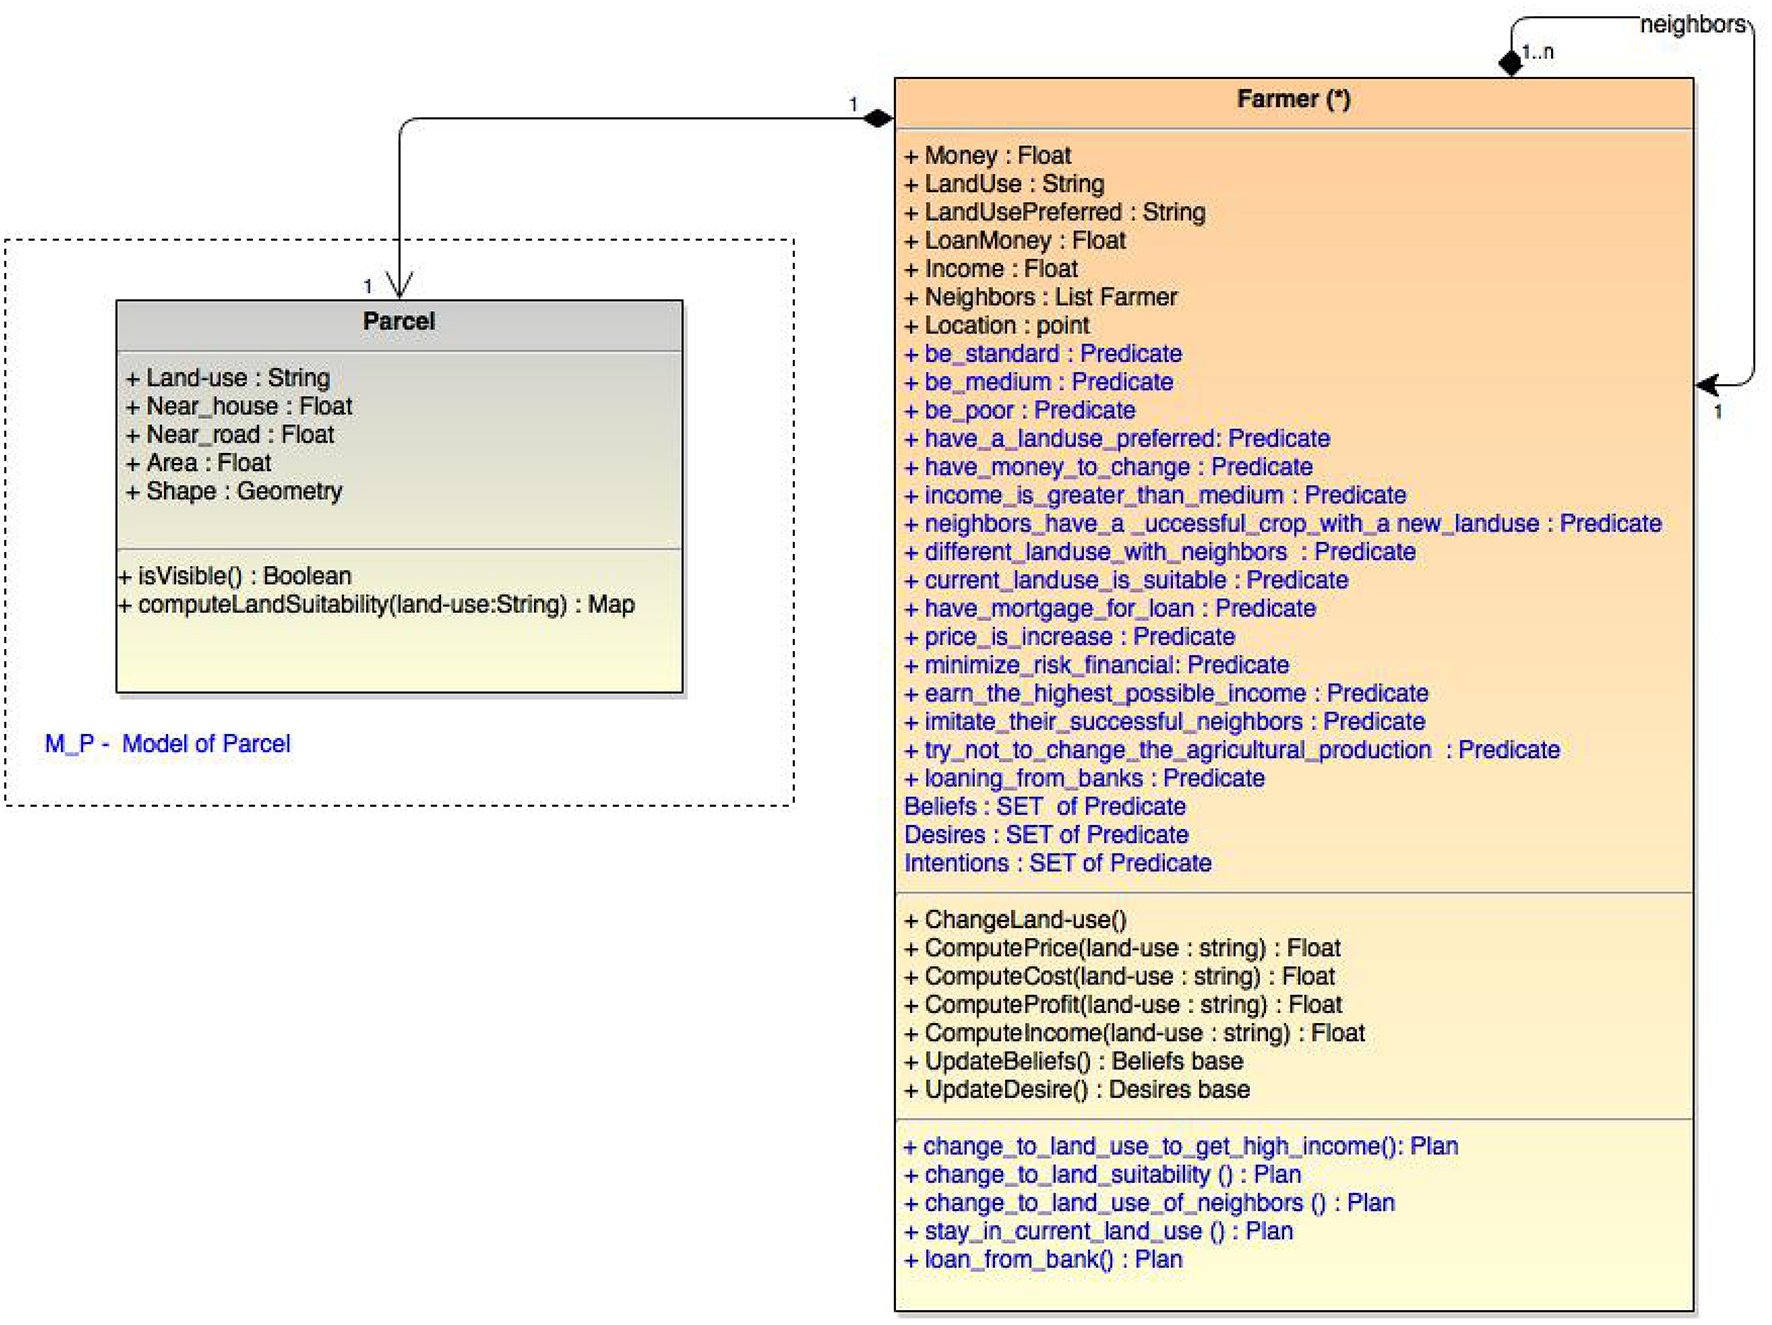This screenshot has height=1325, width=1772.
Task: Click the 'ChangeLand-use()' operation
Action: point(1016,920)
